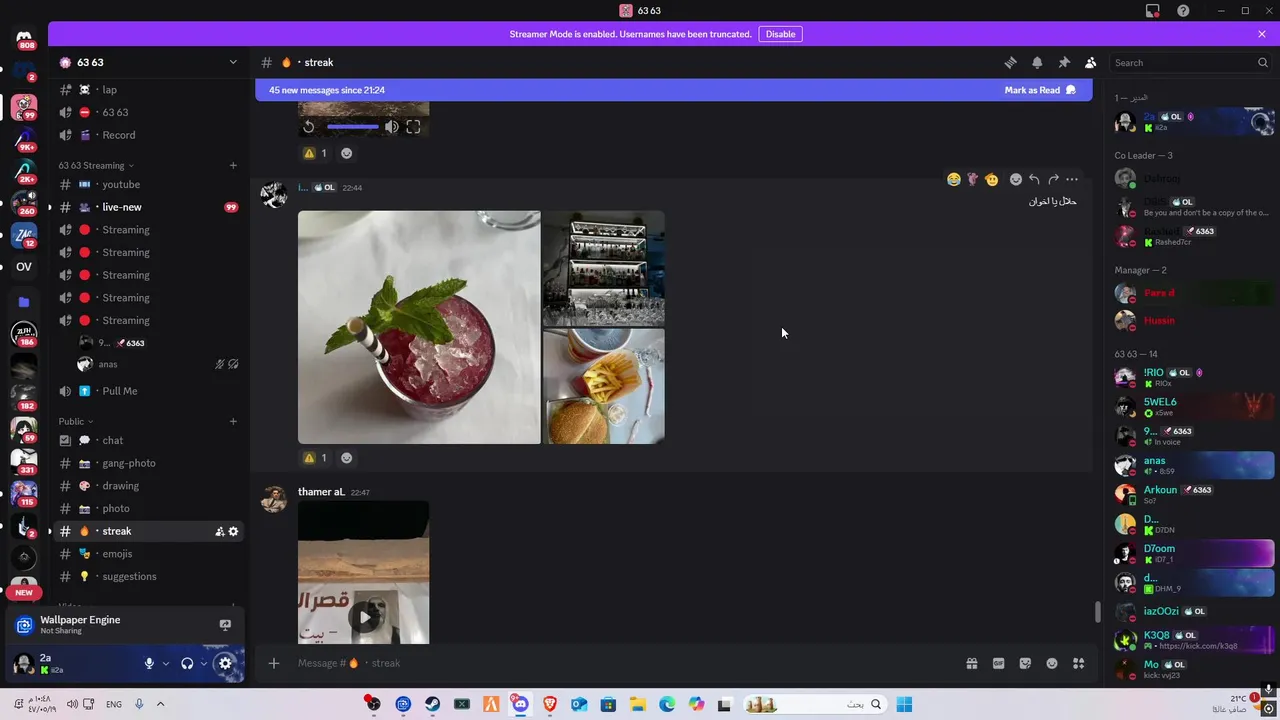Screen dimensions: 1280x720
Task: Toggle headphones deafen in user panel
Action: (187, 663)
